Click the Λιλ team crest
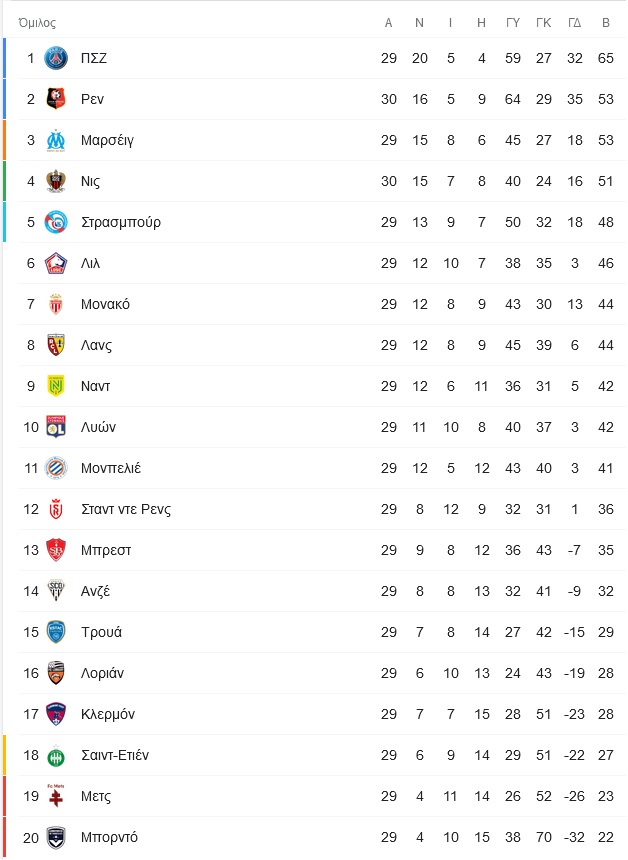This screenshot has height=860, width=628. point(56,263)
